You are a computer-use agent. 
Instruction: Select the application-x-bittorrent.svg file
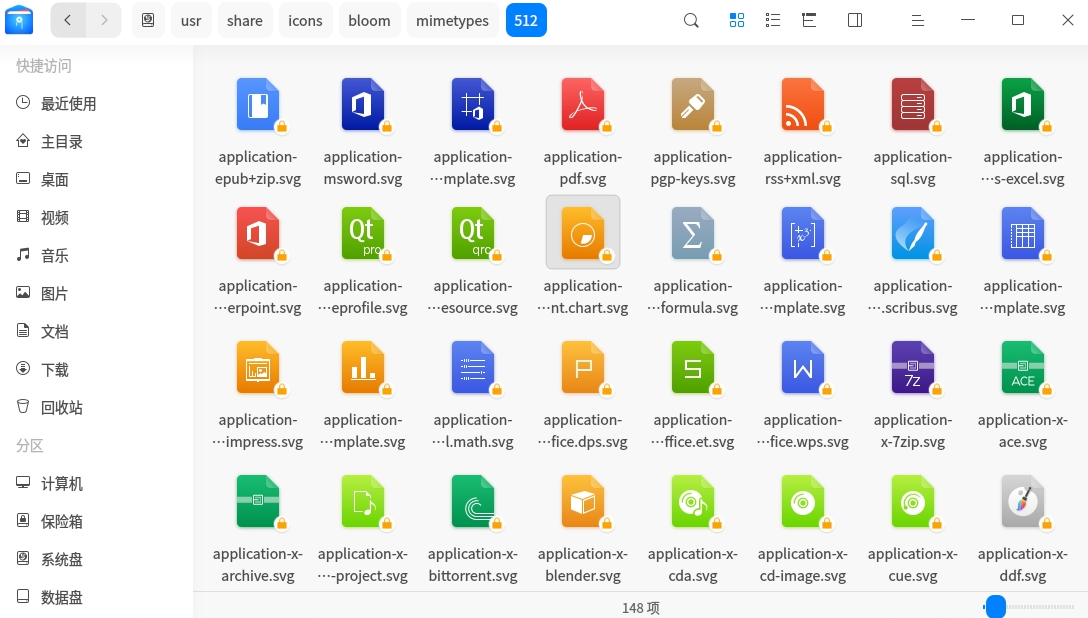[x=473, y=501]
